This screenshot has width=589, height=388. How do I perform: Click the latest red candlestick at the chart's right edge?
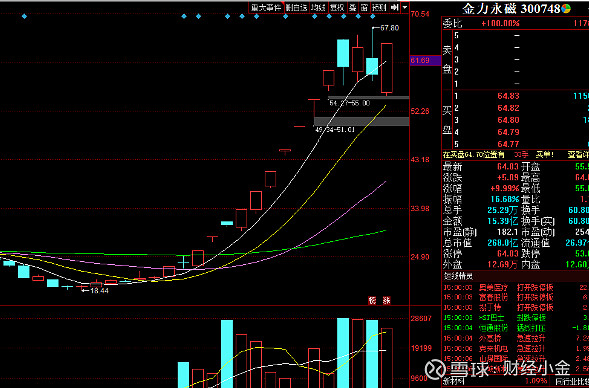point(387,68)
